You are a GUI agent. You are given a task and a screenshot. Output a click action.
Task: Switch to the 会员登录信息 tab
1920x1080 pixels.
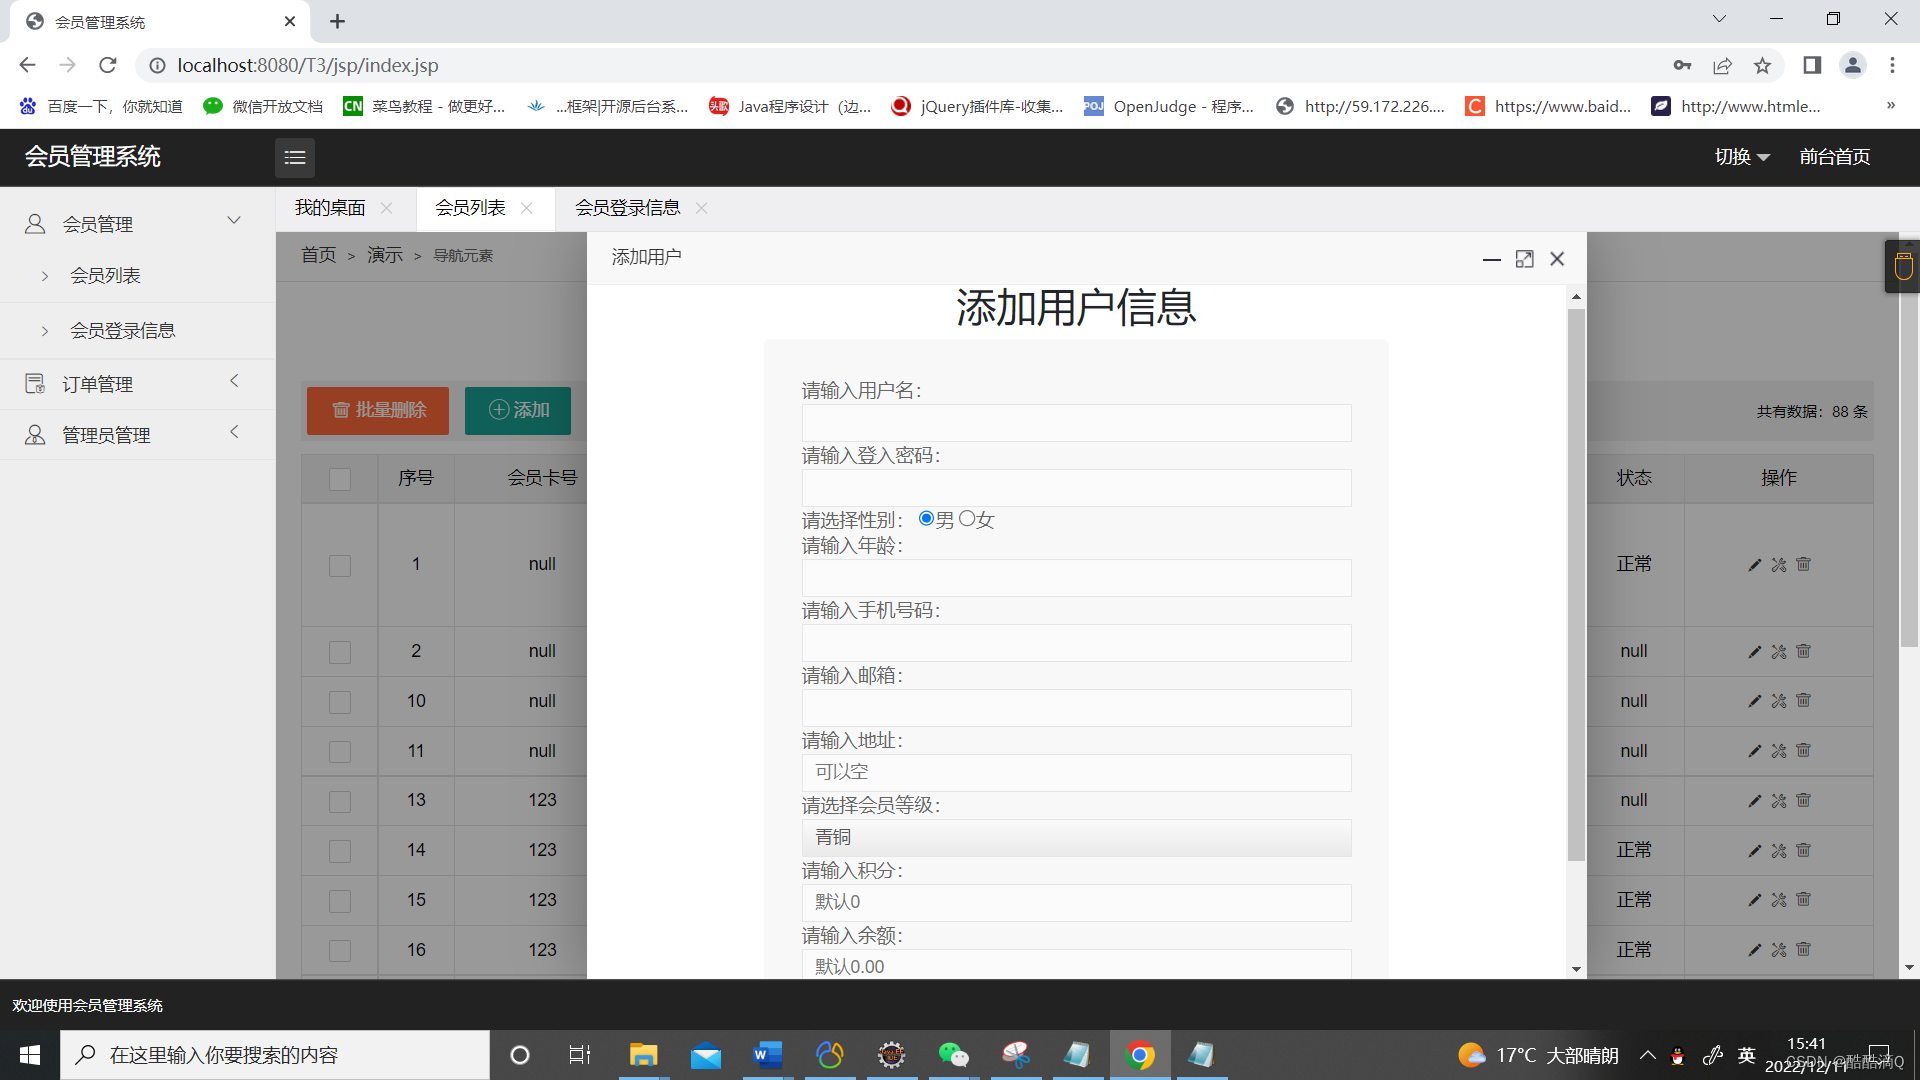tap(627, 208)
